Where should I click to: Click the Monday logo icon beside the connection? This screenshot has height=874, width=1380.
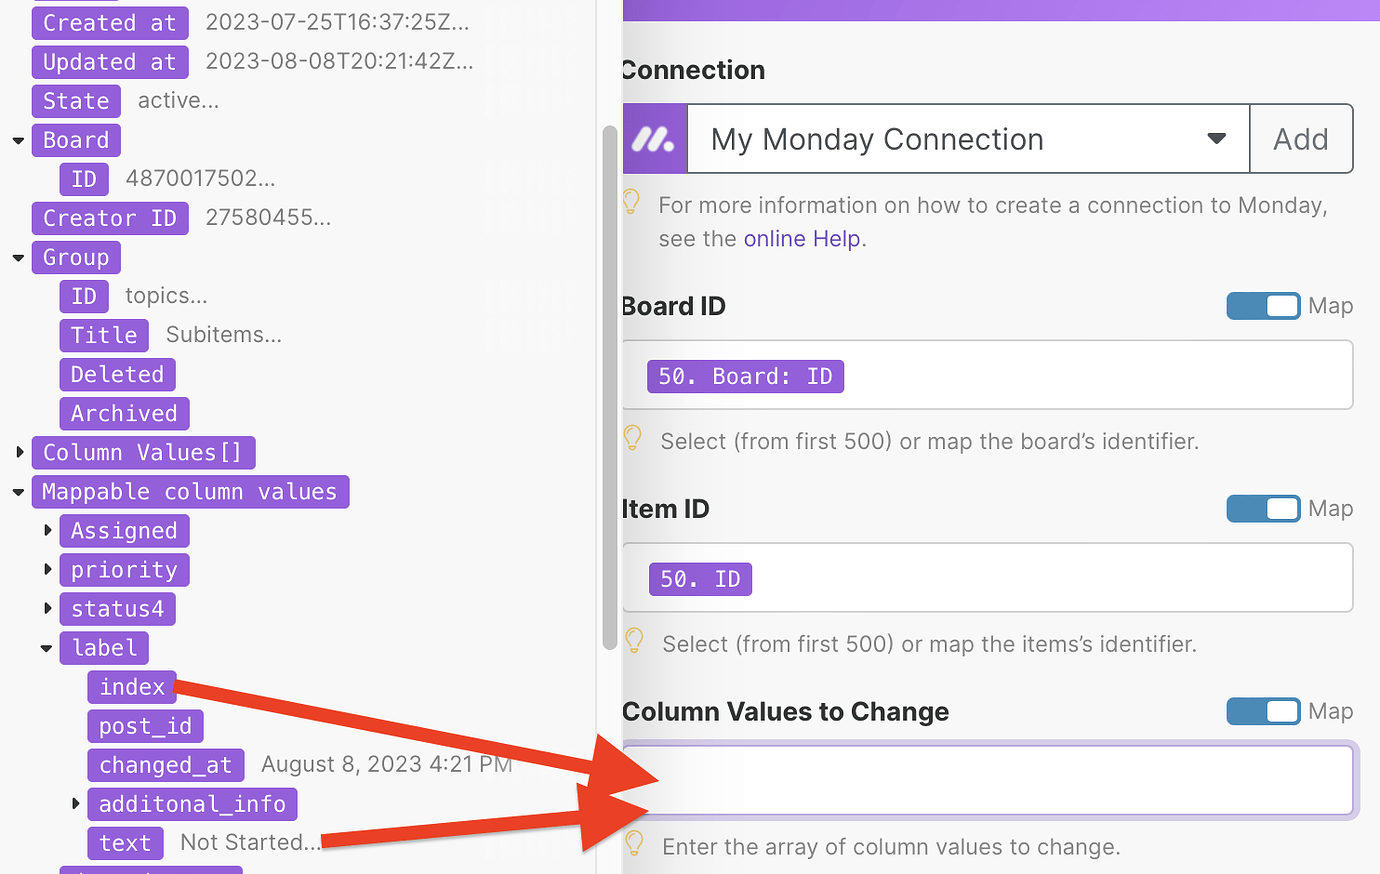coord(654,138)
